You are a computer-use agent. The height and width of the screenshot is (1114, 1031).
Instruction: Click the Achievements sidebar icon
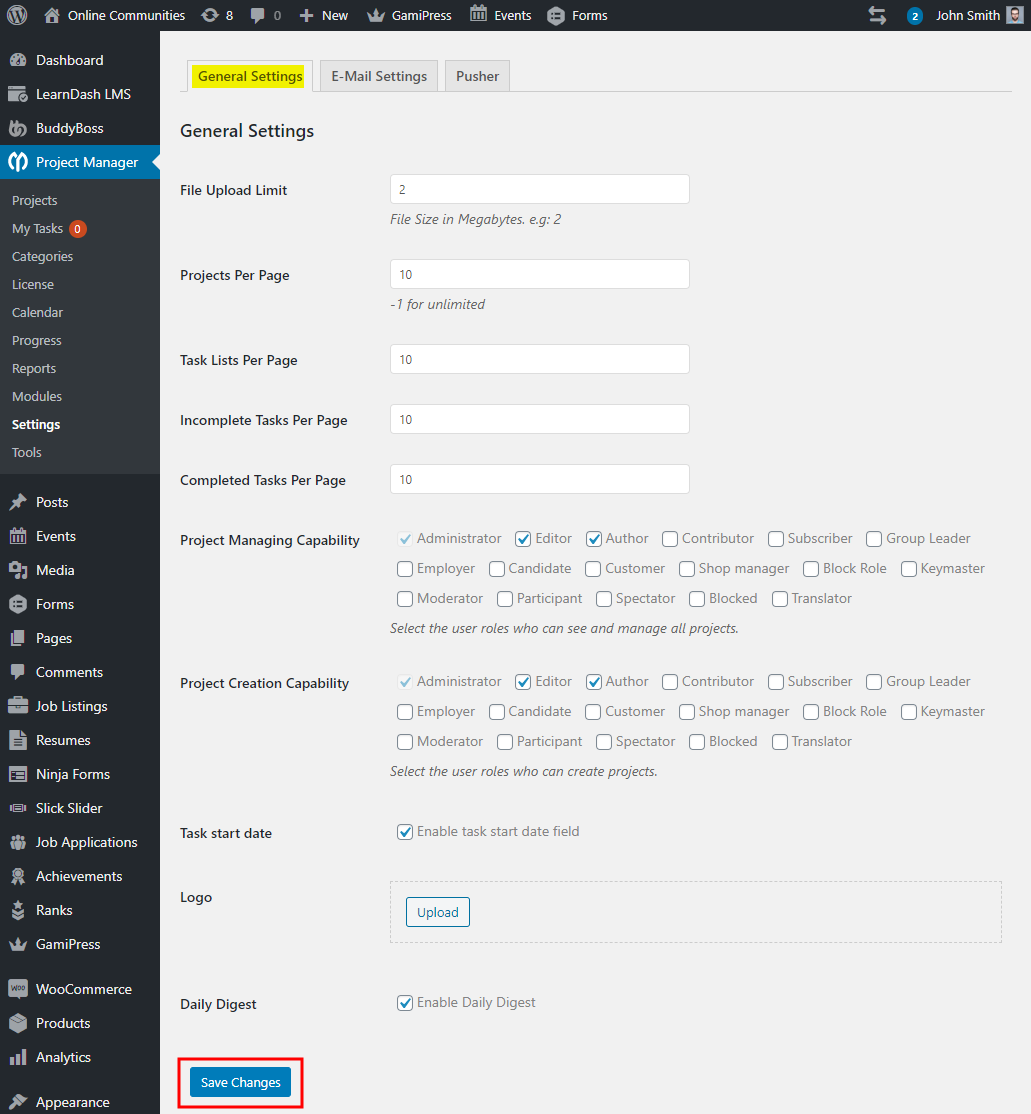(x=18, y=876)
